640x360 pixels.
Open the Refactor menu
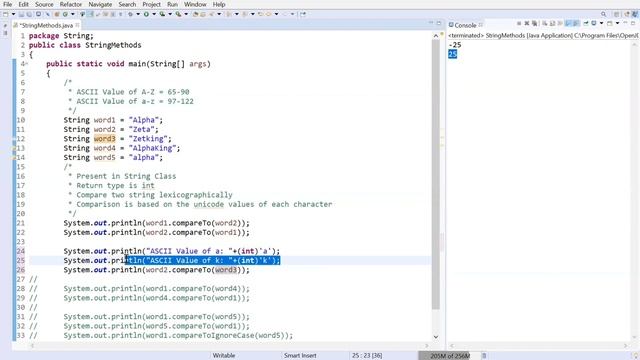coord(71,4)
